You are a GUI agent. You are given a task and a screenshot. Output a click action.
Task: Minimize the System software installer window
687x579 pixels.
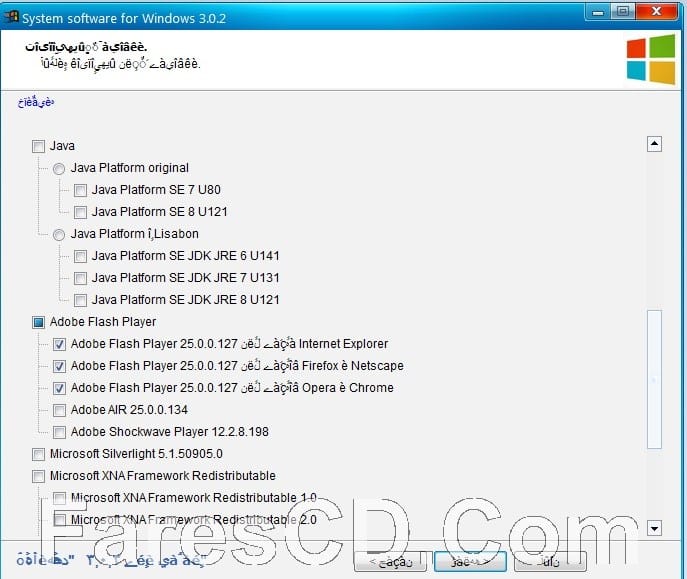point(598,12)
